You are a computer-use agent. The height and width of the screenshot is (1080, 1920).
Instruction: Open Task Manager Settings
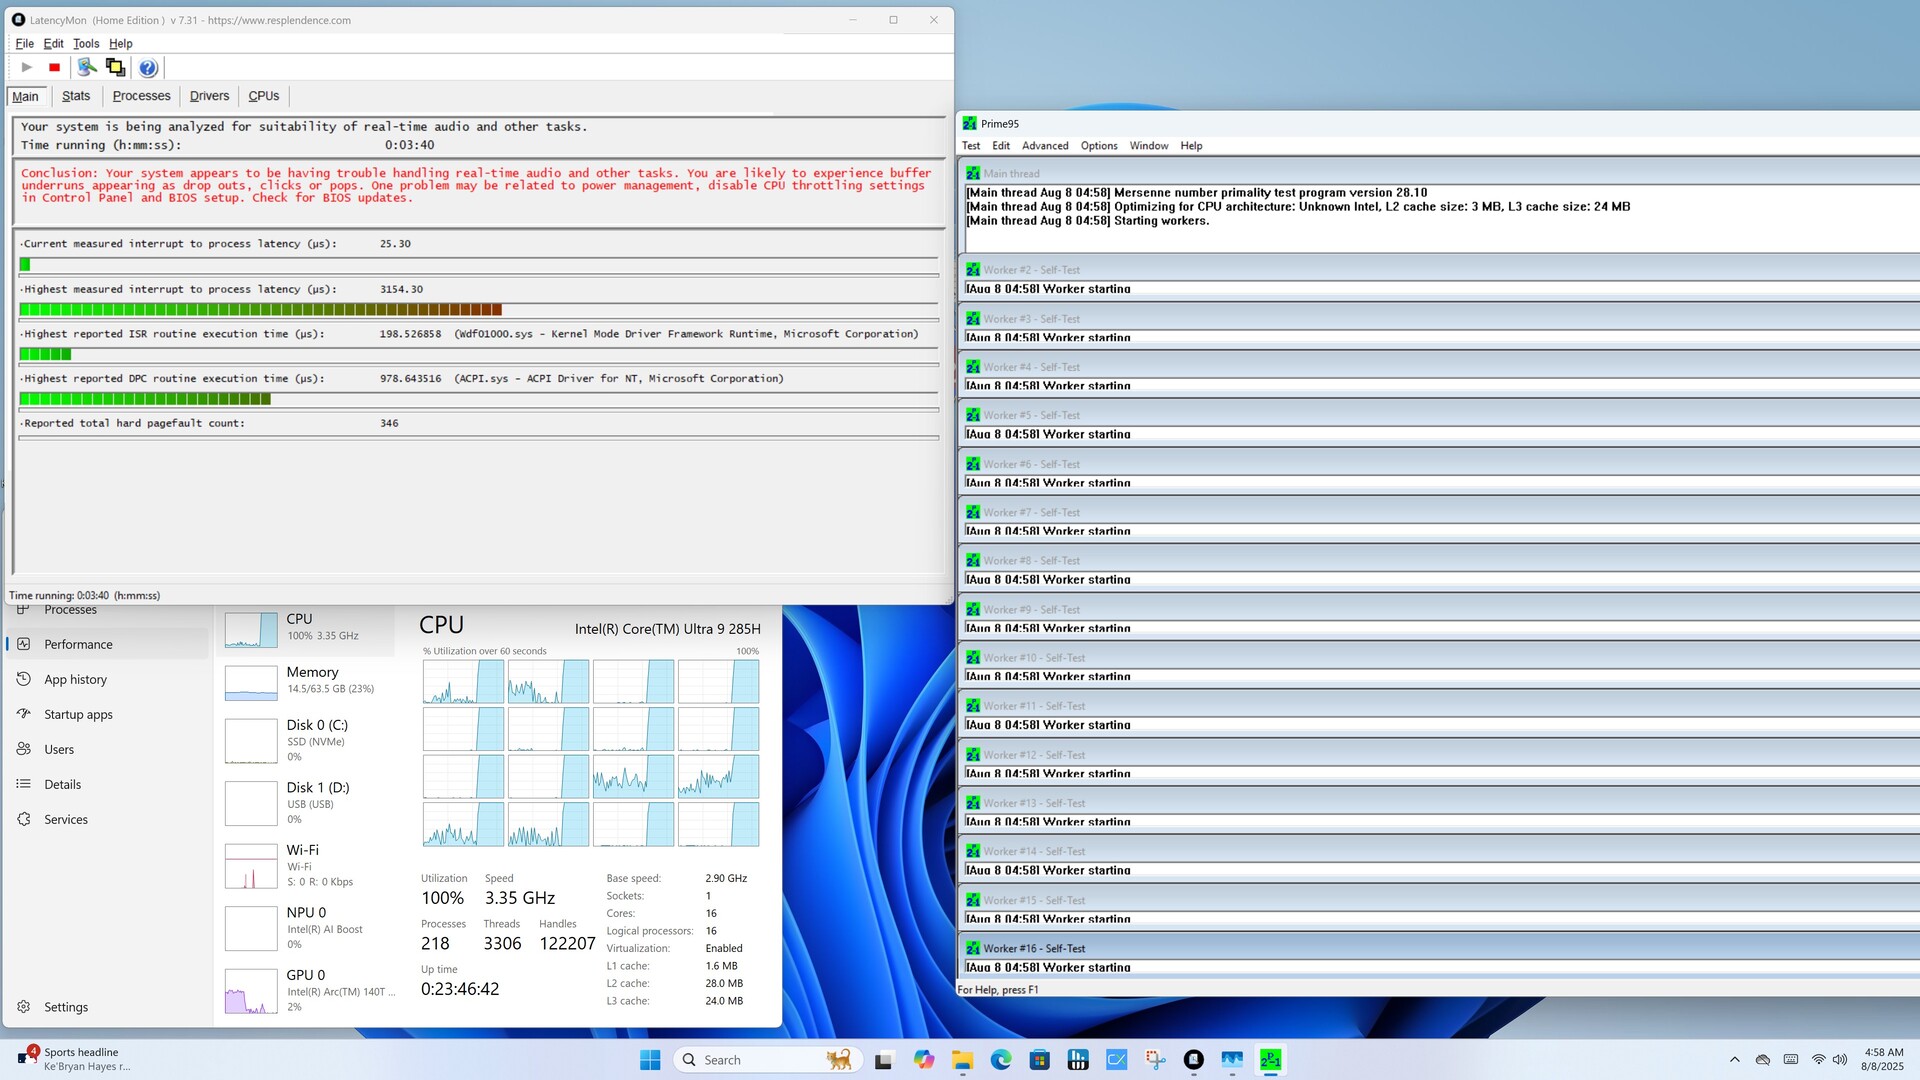click(108, 1007)
